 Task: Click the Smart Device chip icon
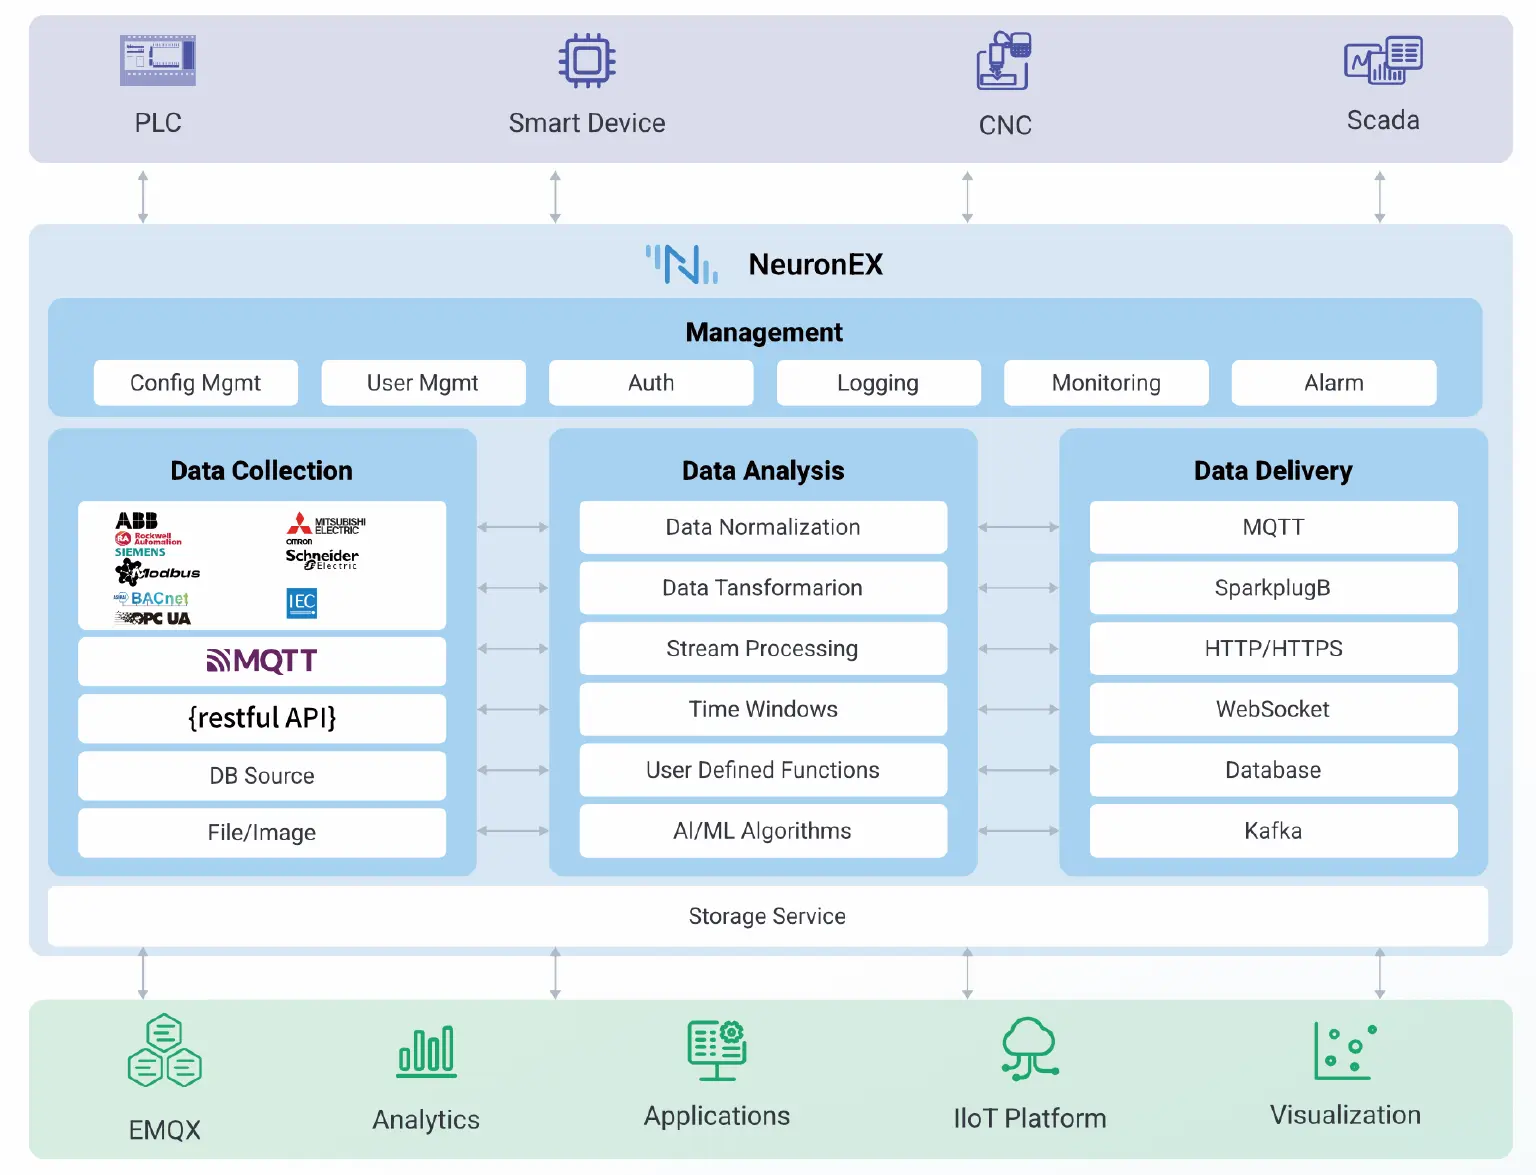pos(586,60)
